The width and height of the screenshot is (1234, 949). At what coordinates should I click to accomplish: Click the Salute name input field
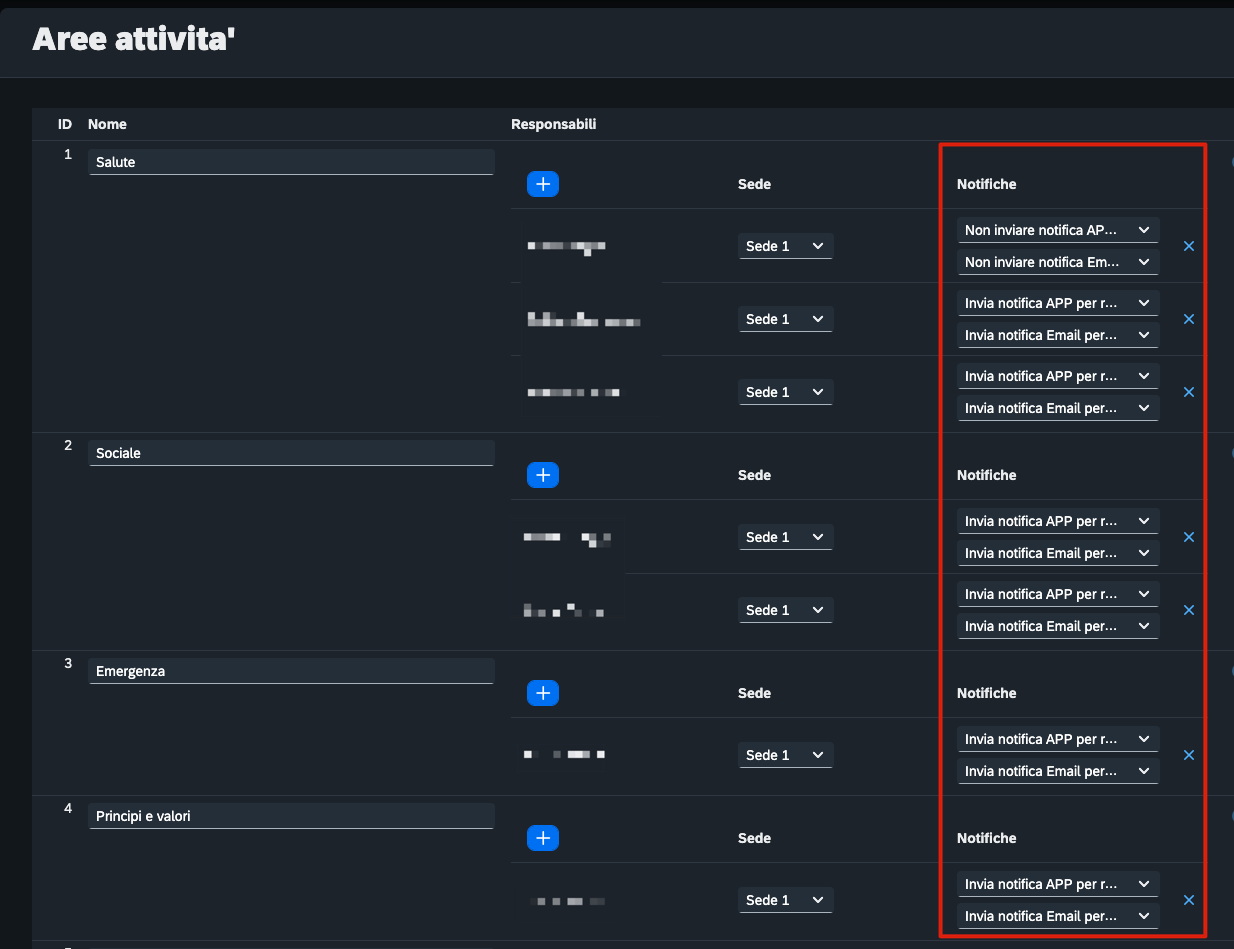tap(291, 162)
